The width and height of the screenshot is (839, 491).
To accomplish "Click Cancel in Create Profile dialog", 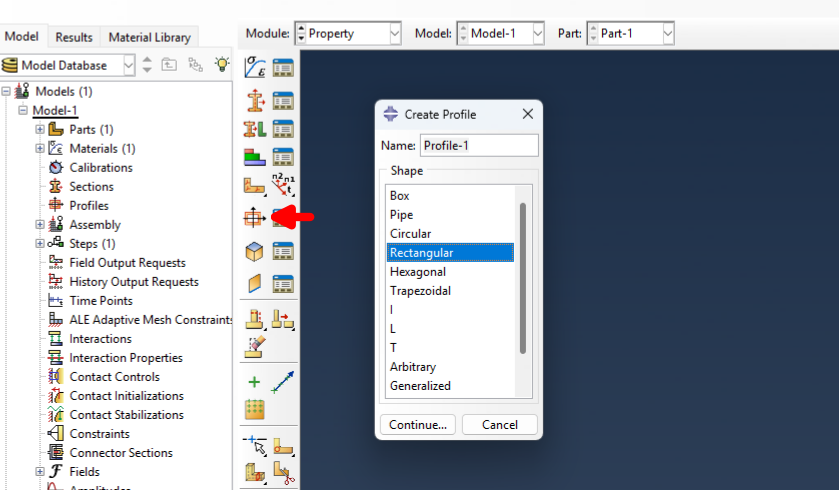I will pyautogui.click(x=499, y=425).
